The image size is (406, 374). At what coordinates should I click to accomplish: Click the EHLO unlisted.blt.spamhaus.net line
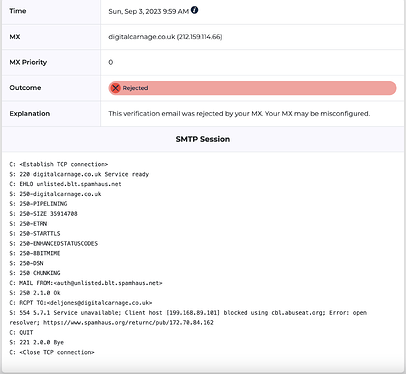click(x=65, y=184)
